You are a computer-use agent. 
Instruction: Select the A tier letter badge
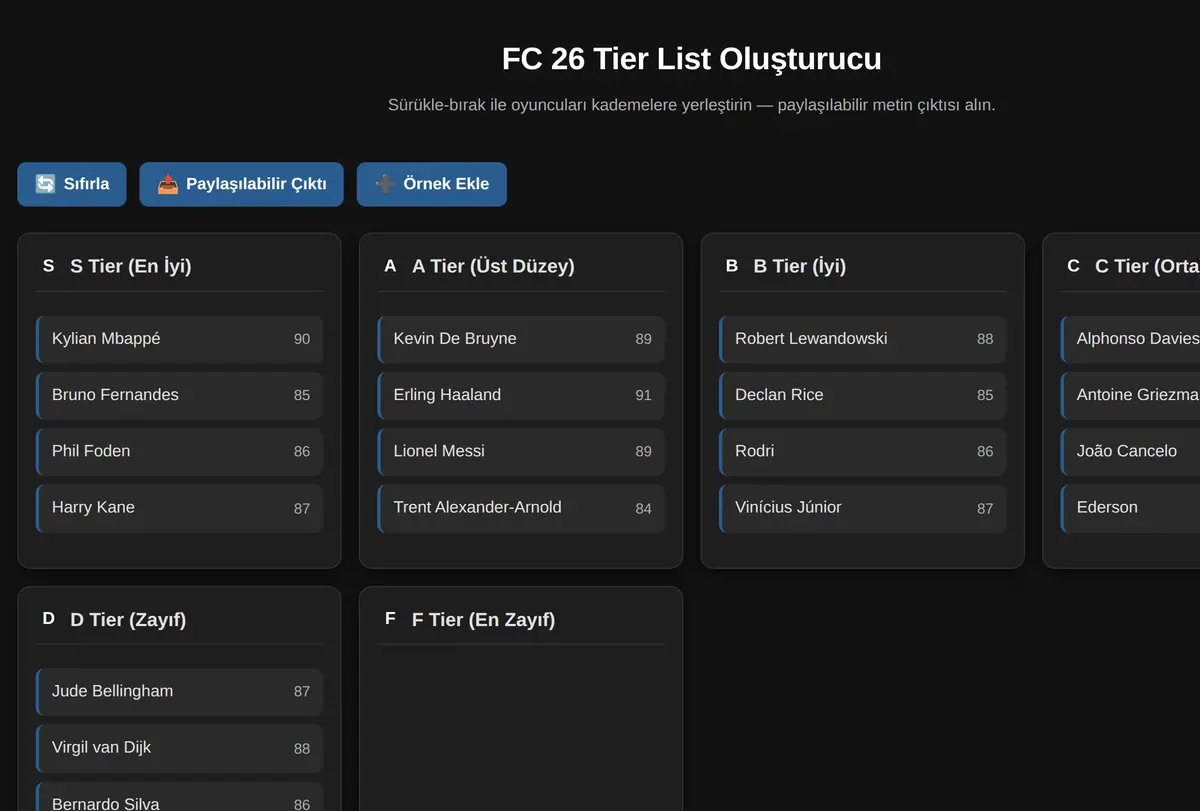390,266
